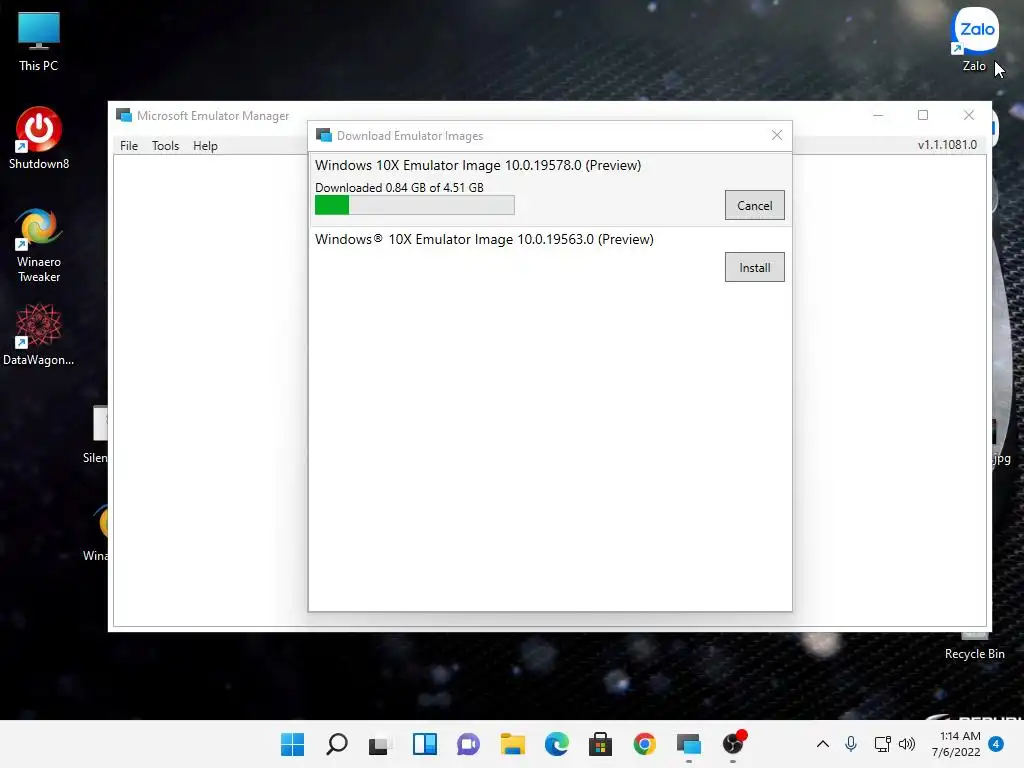Image resolution: width=1024 pixels, height=768 pixels.
Task: Select the Recycle Bin desktop icon
Action: click(x=974, y=645)
